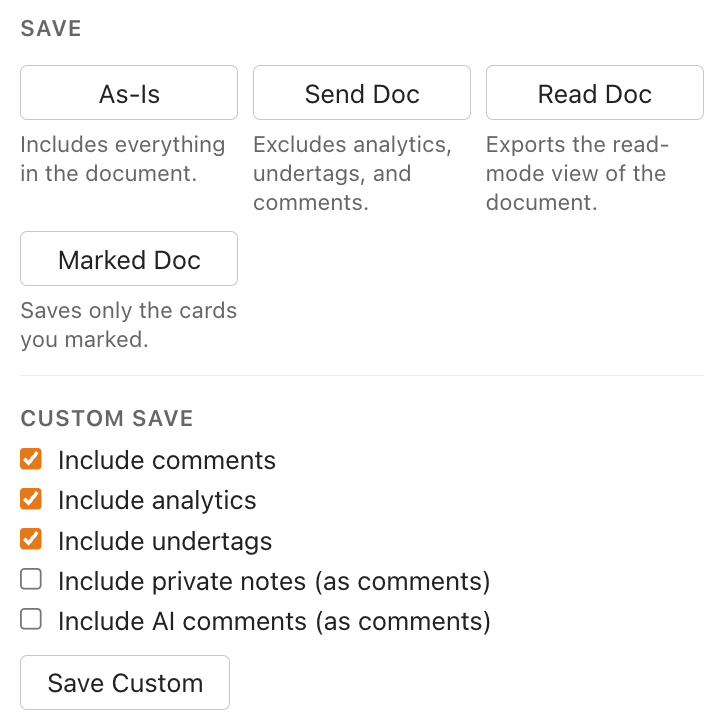Select the Read Doc export button
Image resolution: width=726 pixels, height=728 pixels.
[x=595, y=92]
